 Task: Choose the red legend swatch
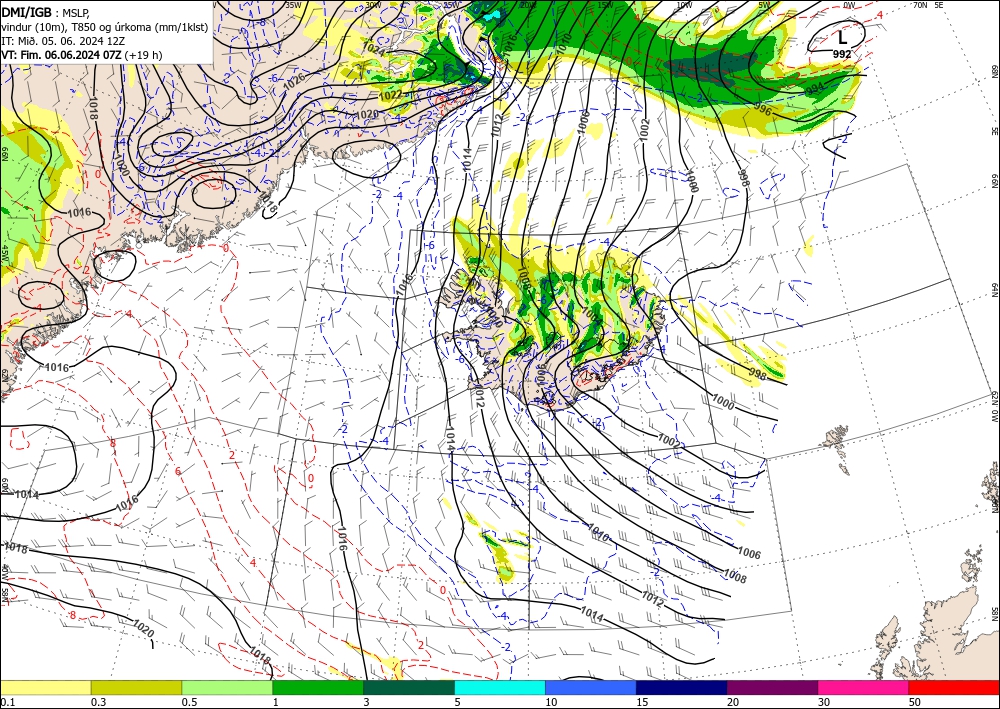pos(954,687)
